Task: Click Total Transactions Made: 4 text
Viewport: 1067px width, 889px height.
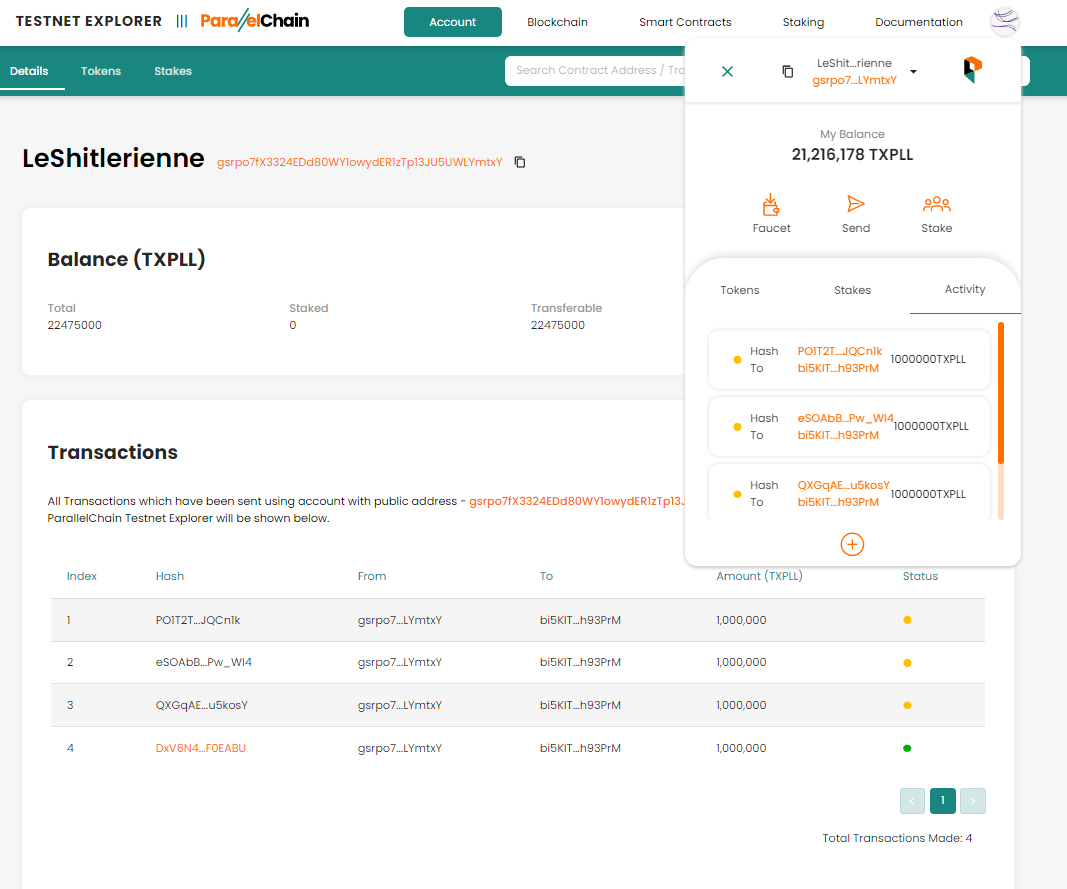Action: tap(897, 838)
